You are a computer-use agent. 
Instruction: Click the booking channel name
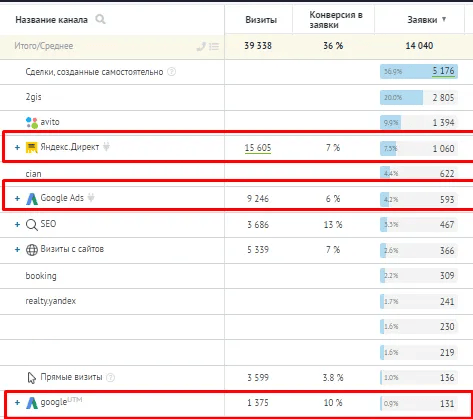tap(41, 276)
